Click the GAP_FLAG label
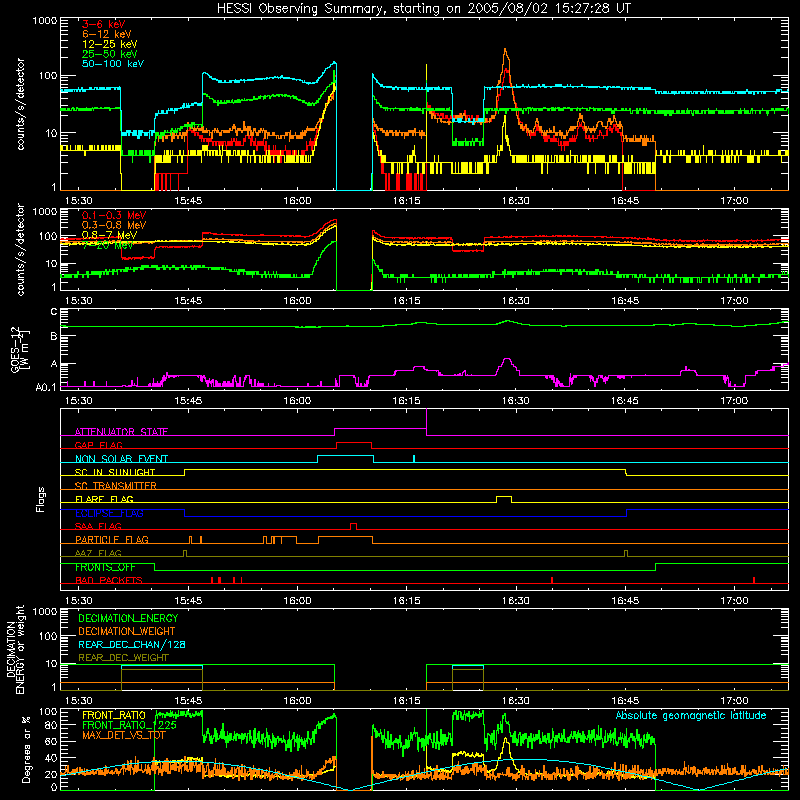 98,445
